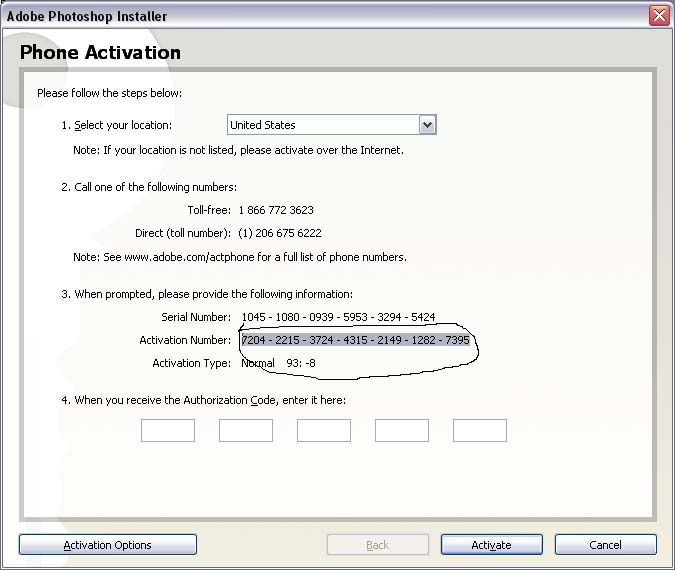Click the 'Toll-free:' label
Screen dimensions: 675x570
209,210
